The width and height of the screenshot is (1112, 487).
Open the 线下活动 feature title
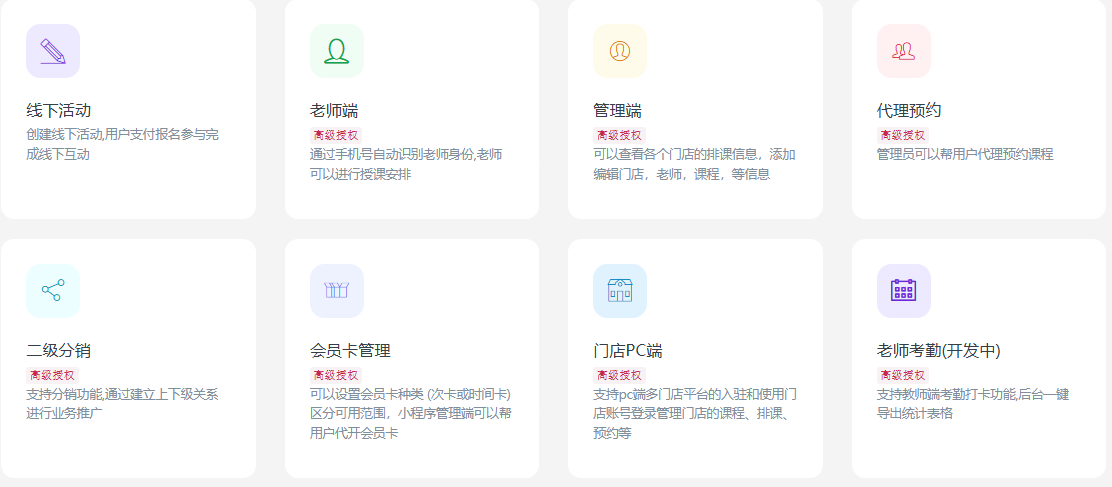pyautogui.click(x=59, y=110)
